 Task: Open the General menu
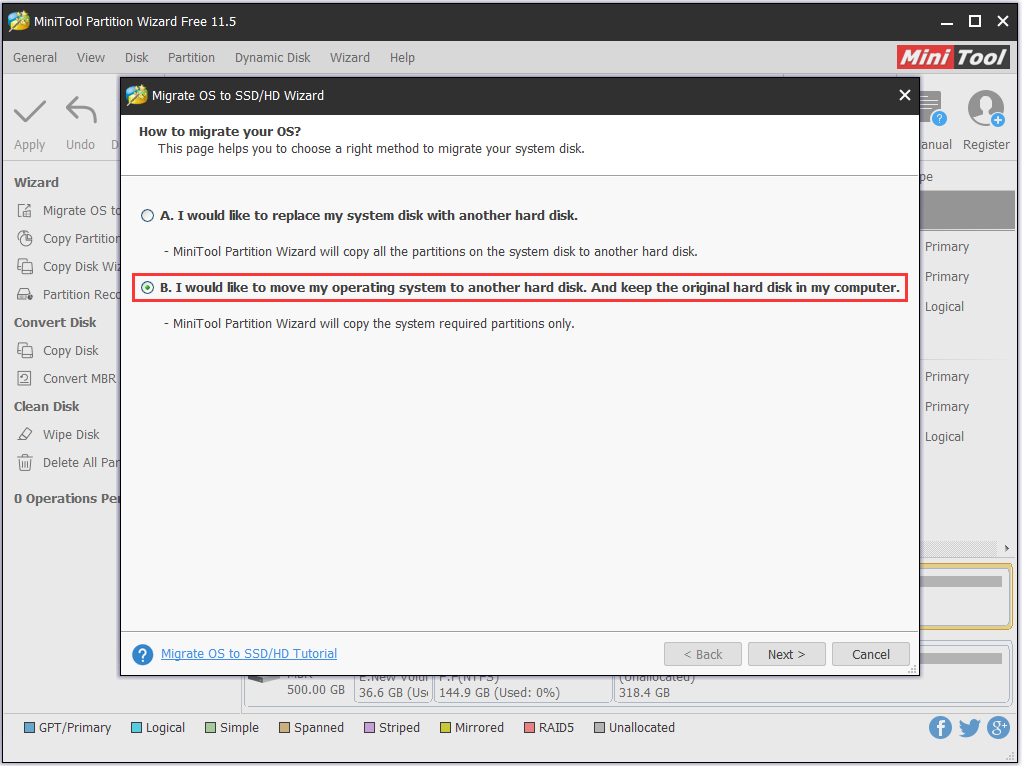[35, 57]
